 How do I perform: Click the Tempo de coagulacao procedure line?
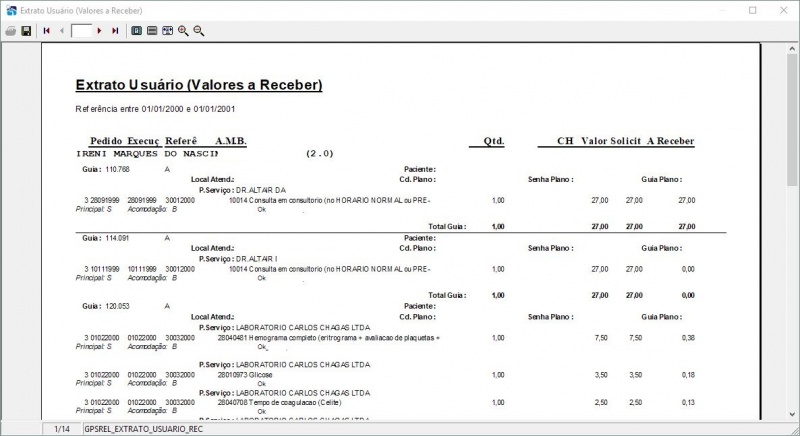[x=280, y=402]
